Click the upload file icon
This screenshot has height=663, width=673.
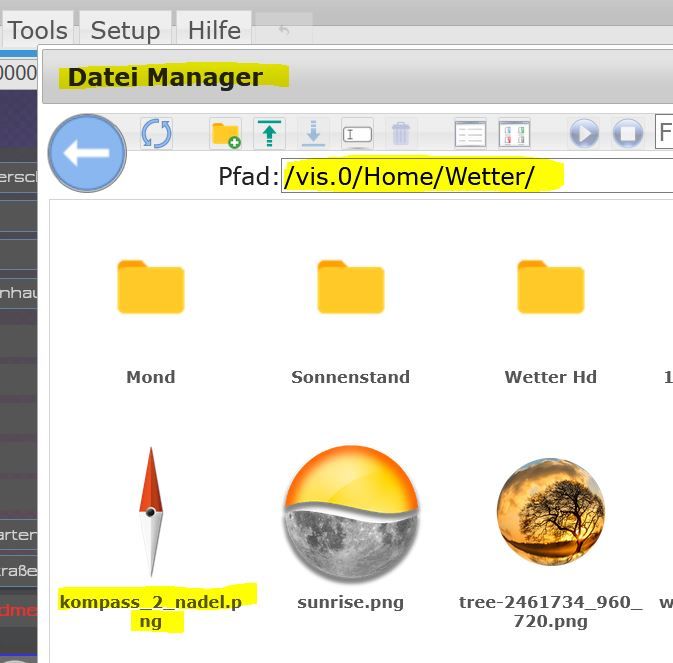click(x=269, y=133)
